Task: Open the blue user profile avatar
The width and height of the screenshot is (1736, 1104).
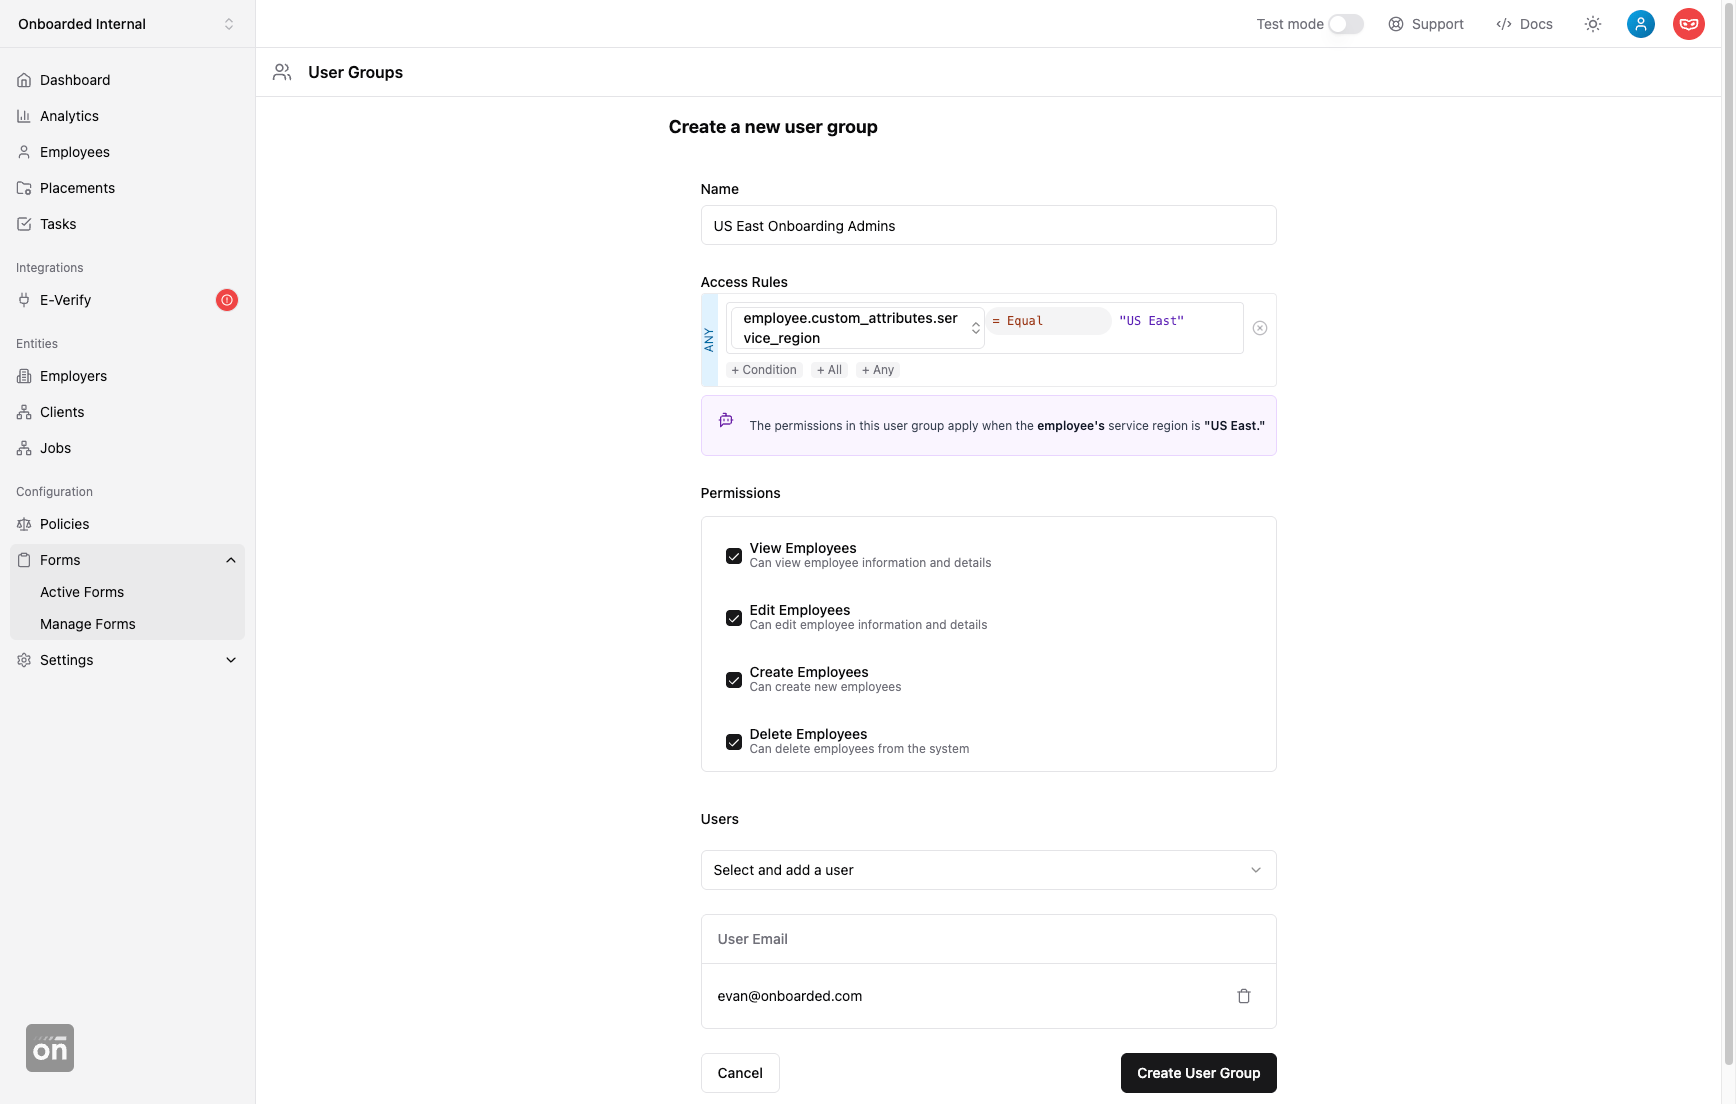Action: pos(1641,24)
